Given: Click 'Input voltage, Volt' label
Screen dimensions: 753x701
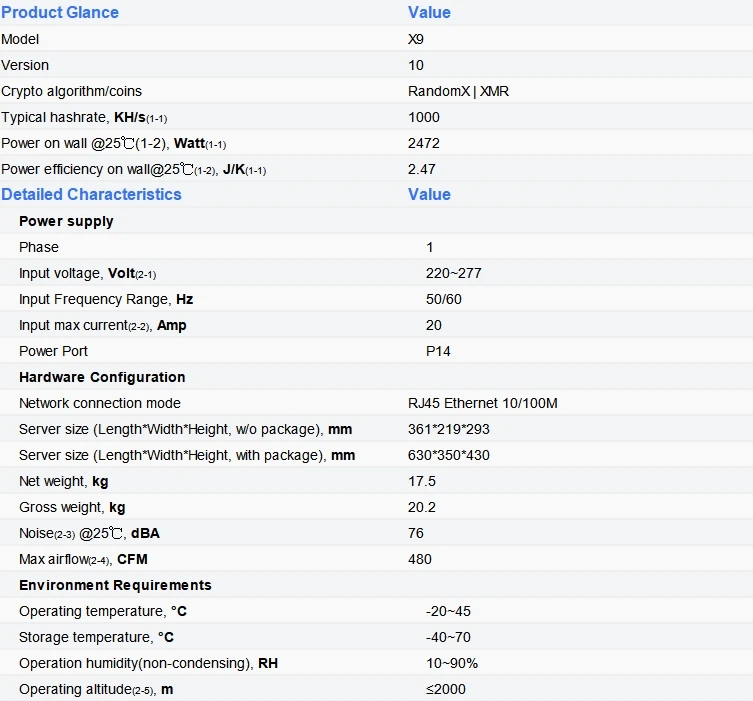Looking at the screenshot, I should click(x=87, y=273).
